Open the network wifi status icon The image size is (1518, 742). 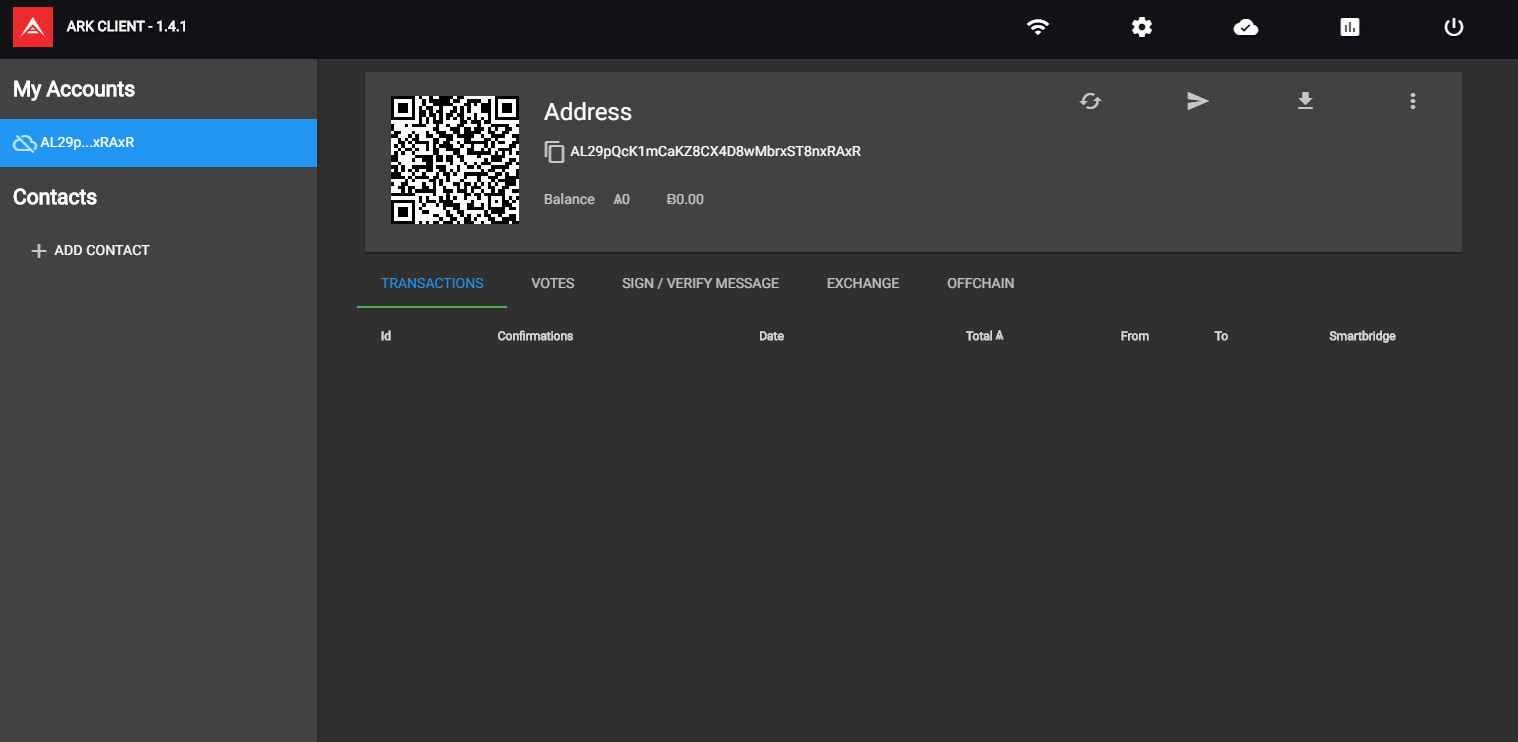click(x=1038, y=27)
